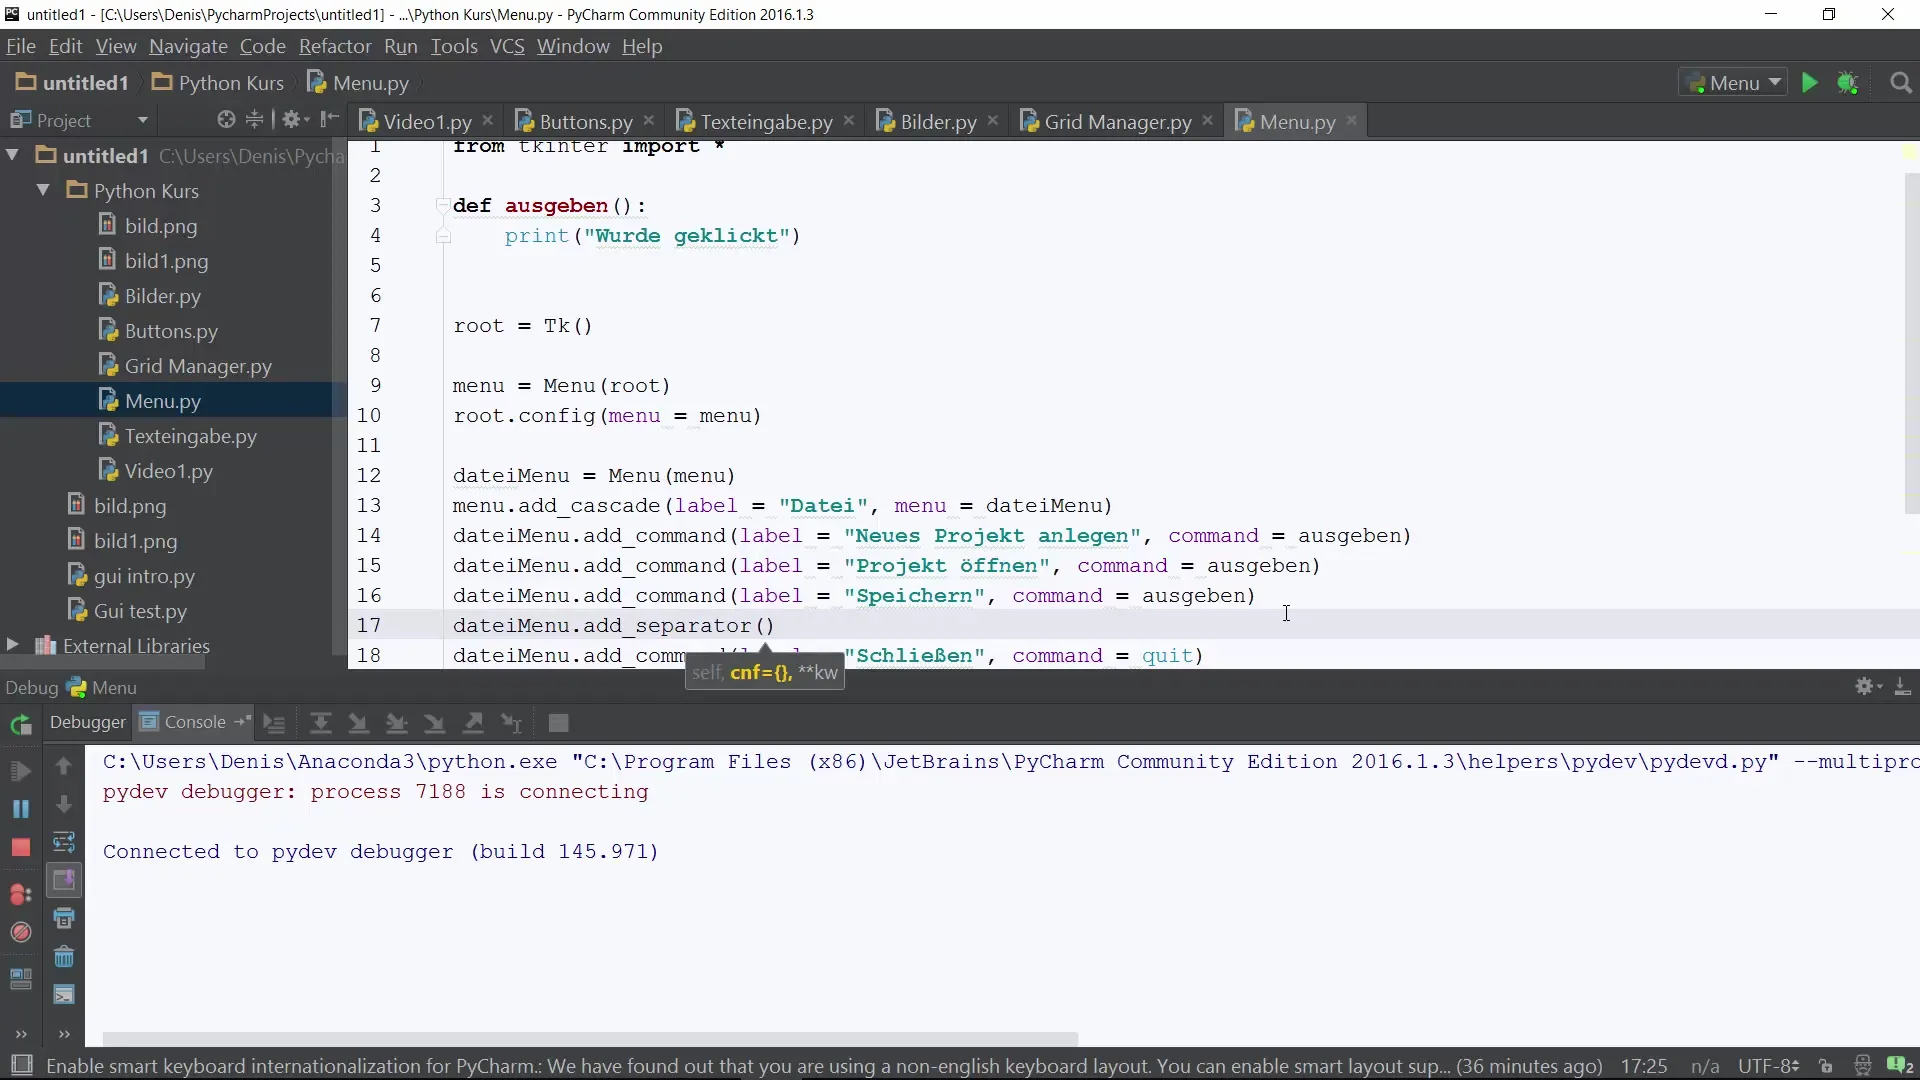Expand External Libraries node
The width and height of the screenshot is (1920, 1080).
[x=12, y=645]
